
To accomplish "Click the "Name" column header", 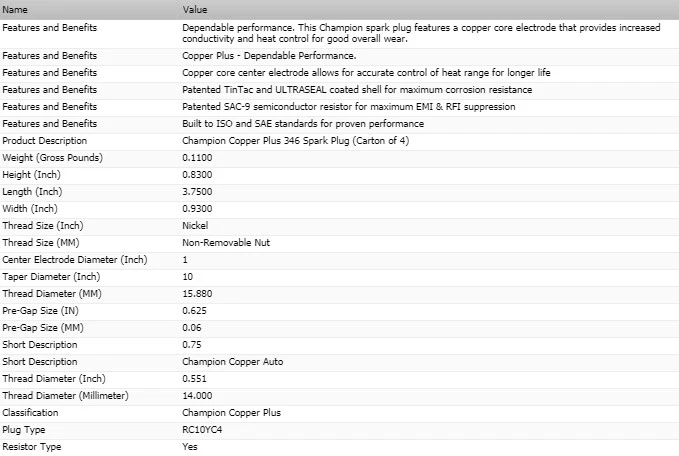I will coord(15,10).
